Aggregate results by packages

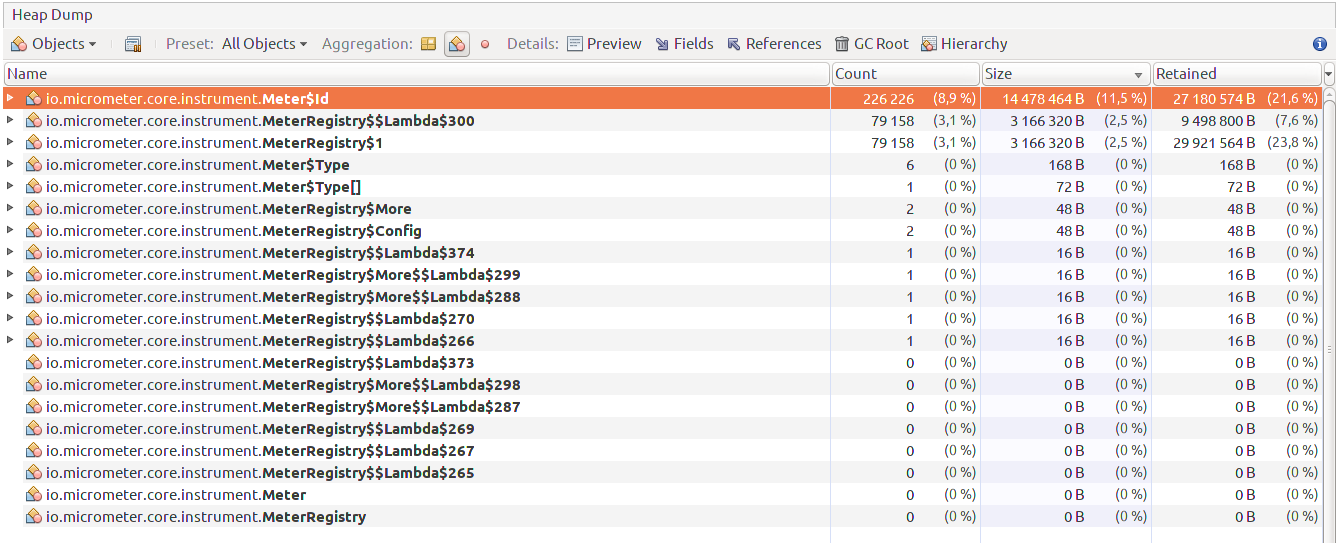[x=428, y=44]
